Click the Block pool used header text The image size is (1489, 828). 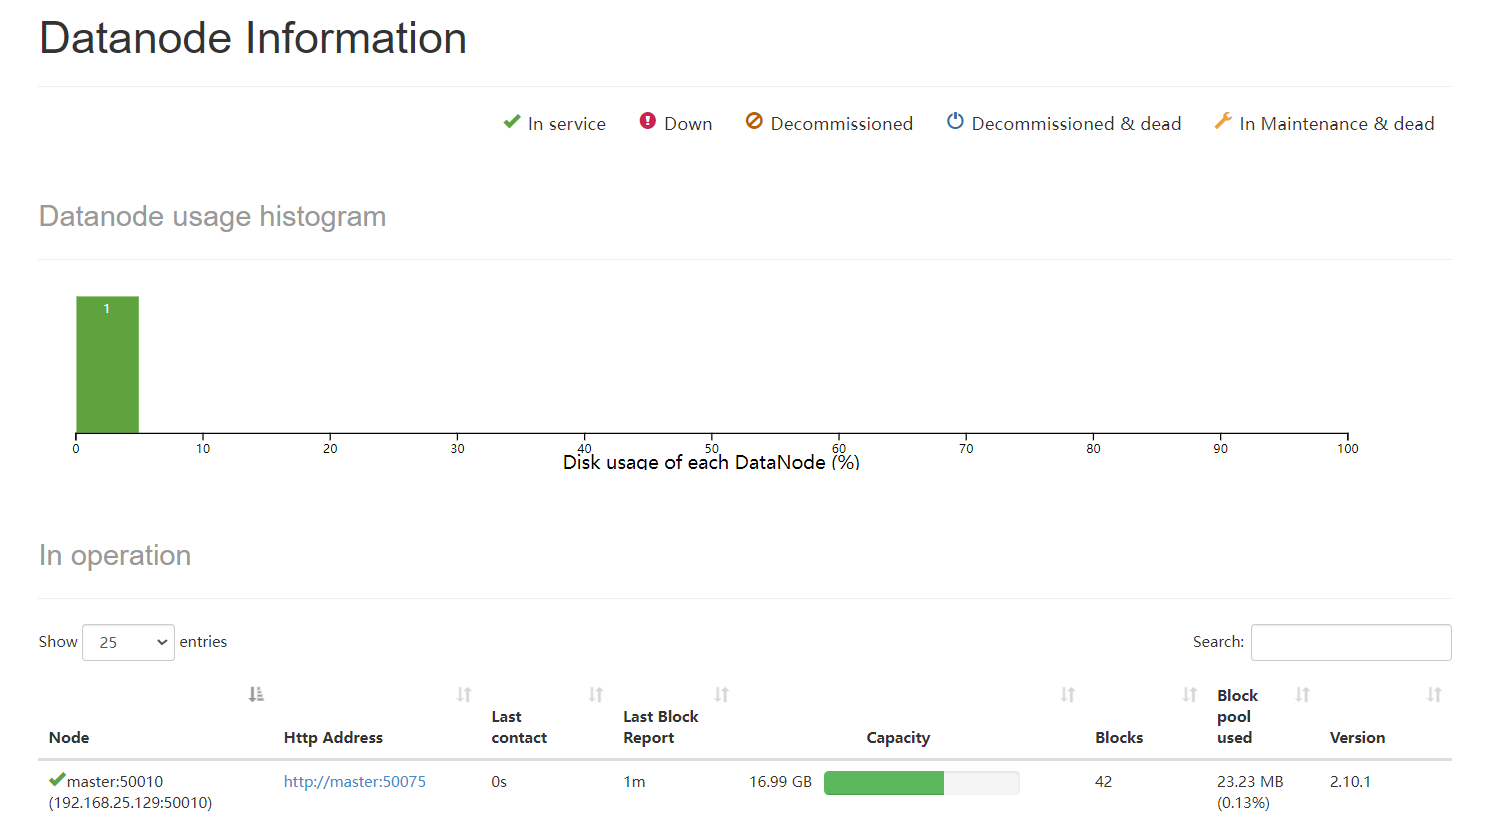point(1237,716)
